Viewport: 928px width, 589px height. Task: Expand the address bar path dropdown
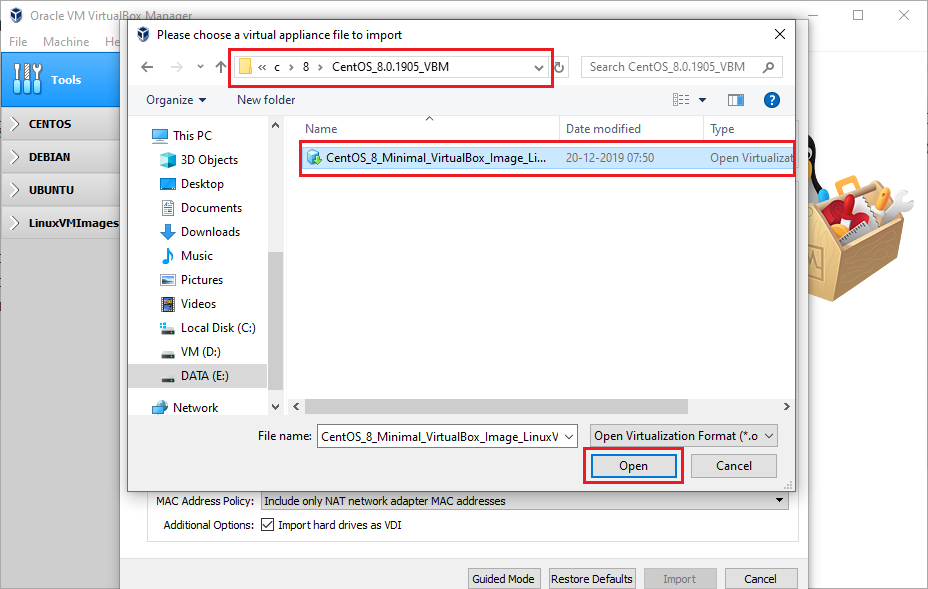(x=539, y=67)
